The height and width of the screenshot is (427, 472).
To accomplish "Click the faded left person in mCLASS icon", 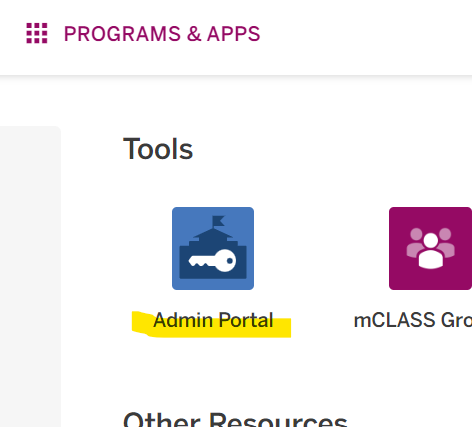I will pyautogui.click(x=415, y=242).
